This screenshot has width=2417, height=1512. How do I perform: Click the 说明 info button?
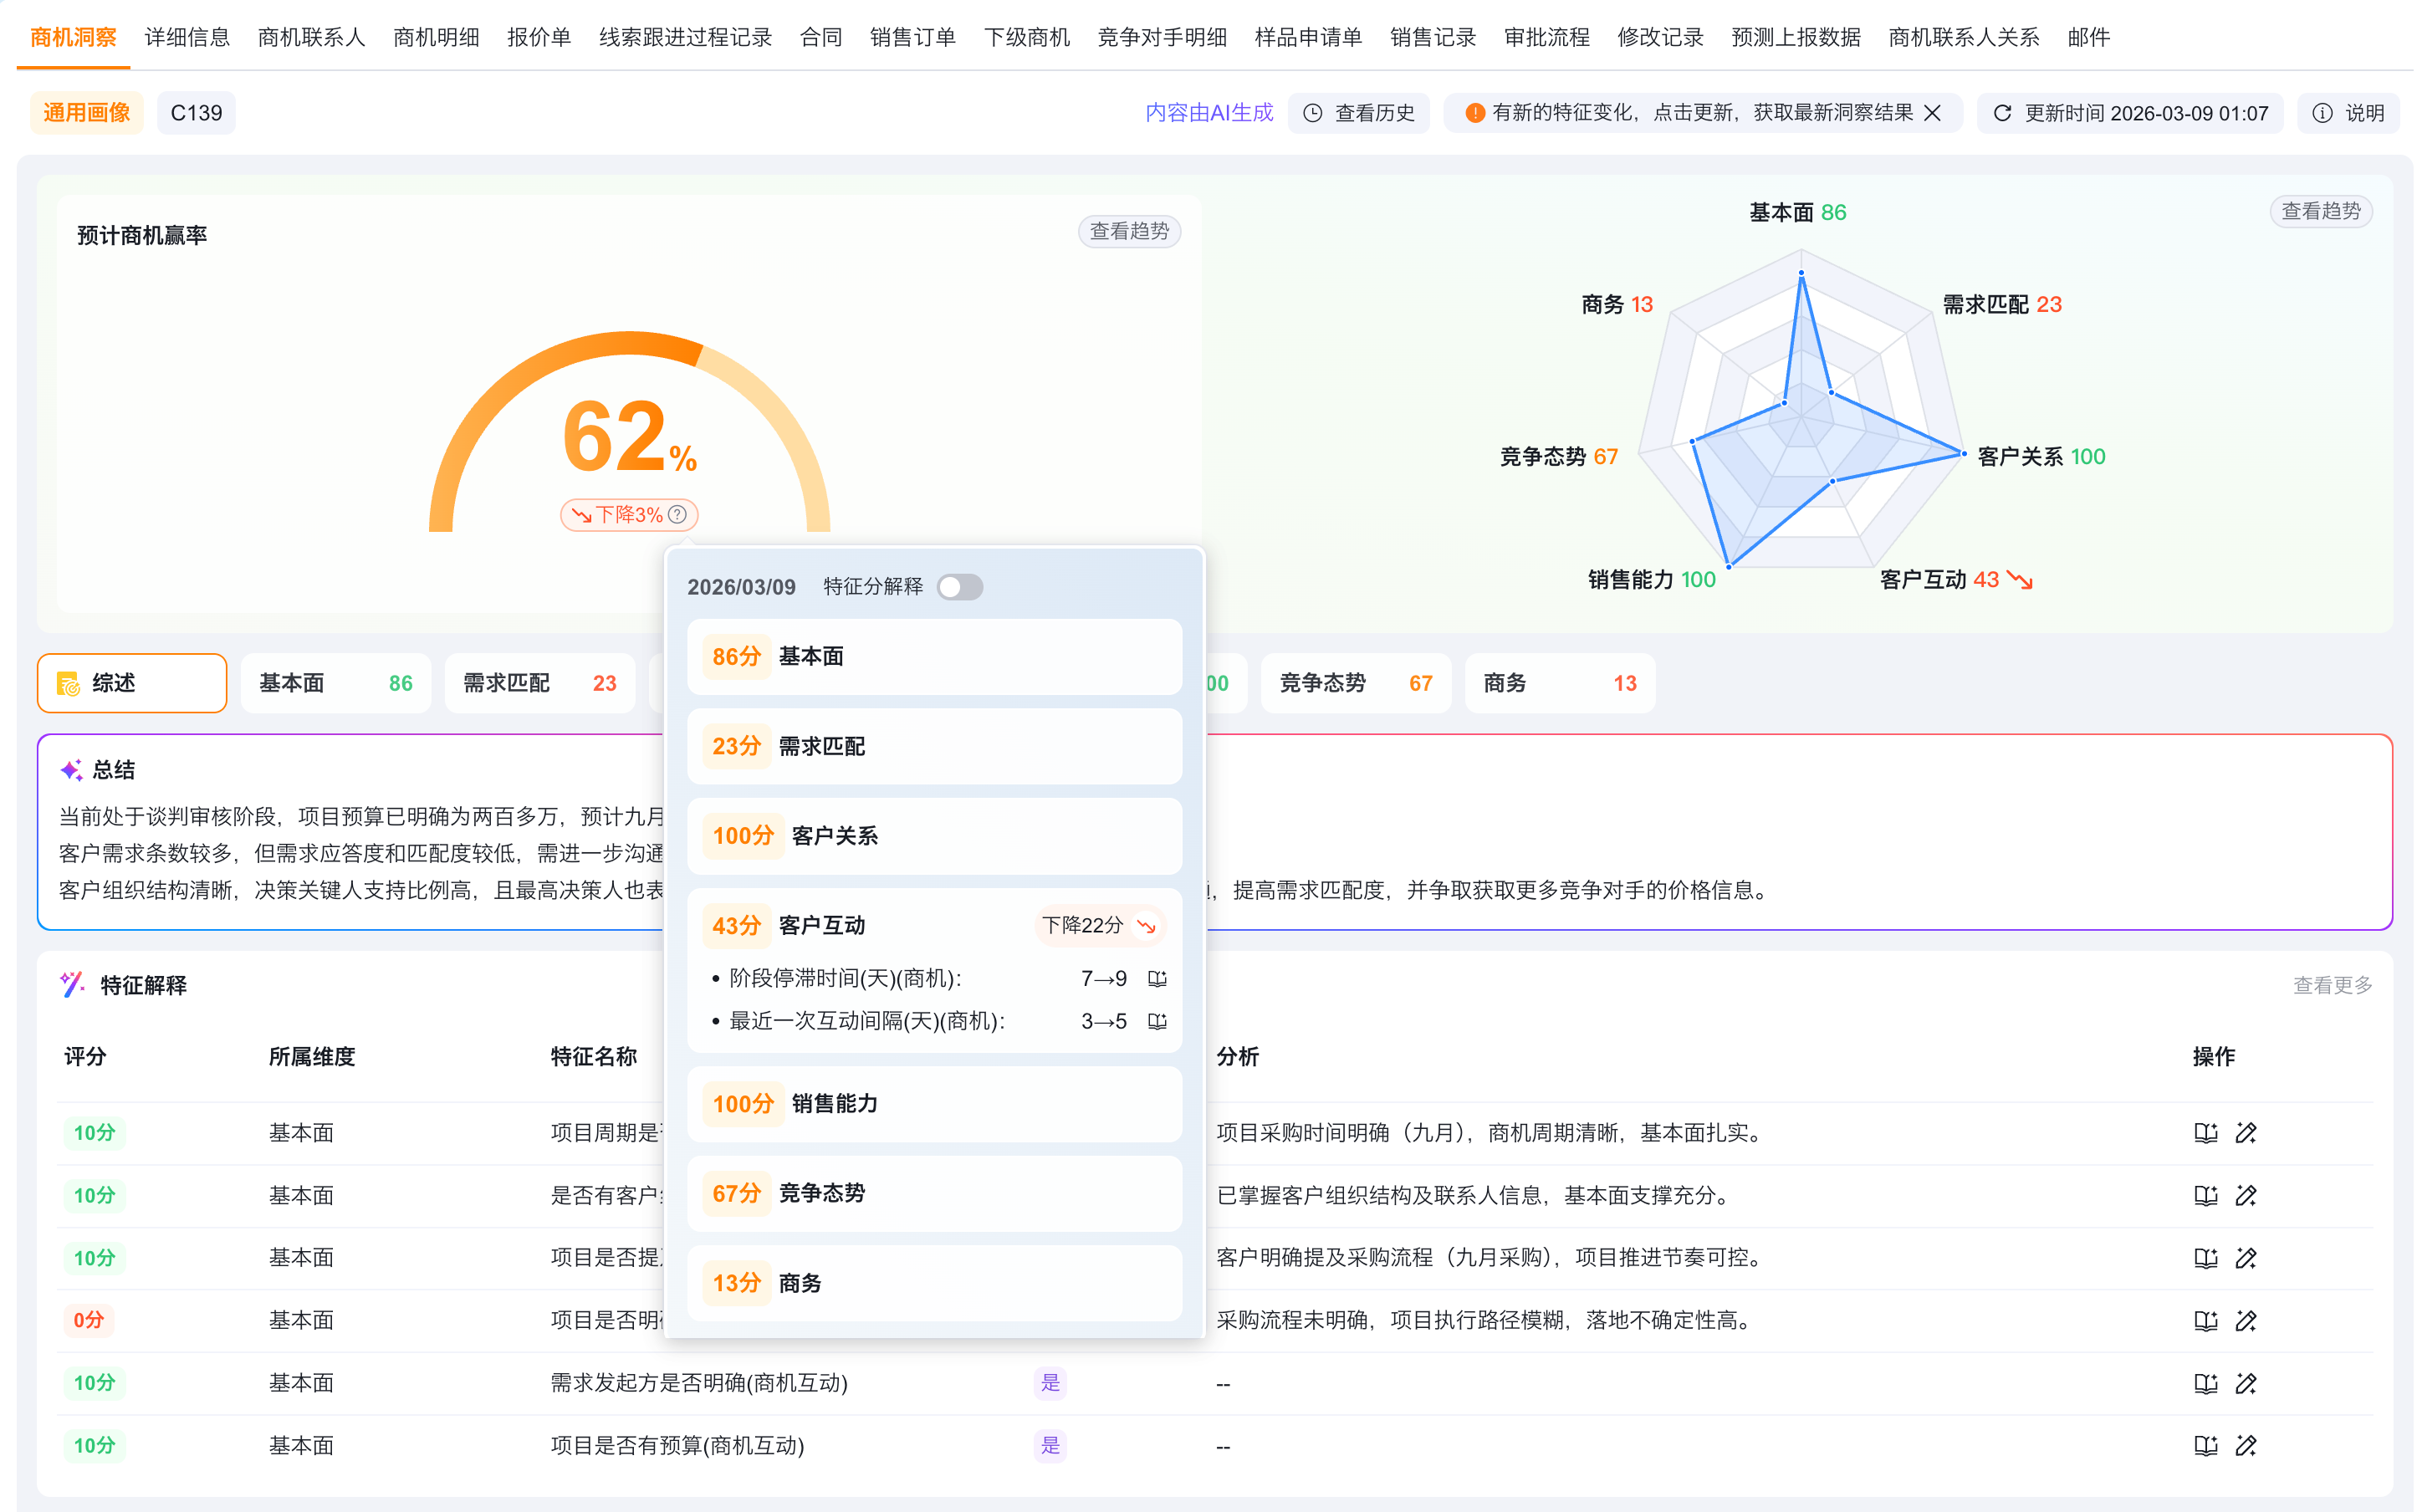pos(2348,113)
